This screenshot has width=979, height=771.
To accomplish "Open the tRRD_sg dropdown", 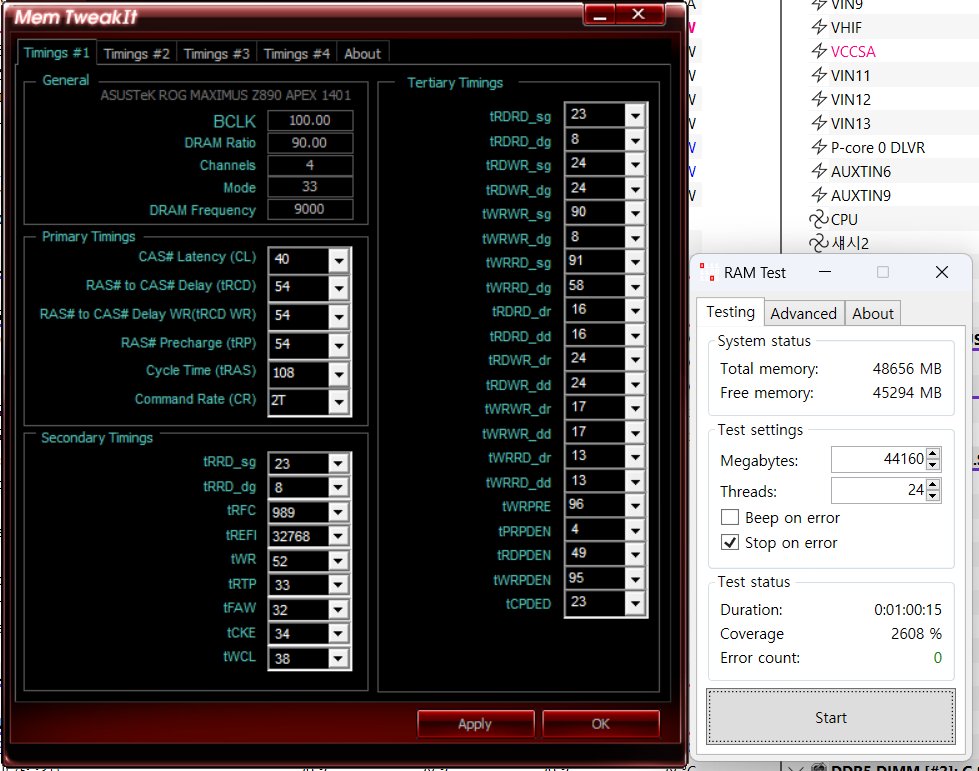I will pyautogui.click(x=338, y=463).
